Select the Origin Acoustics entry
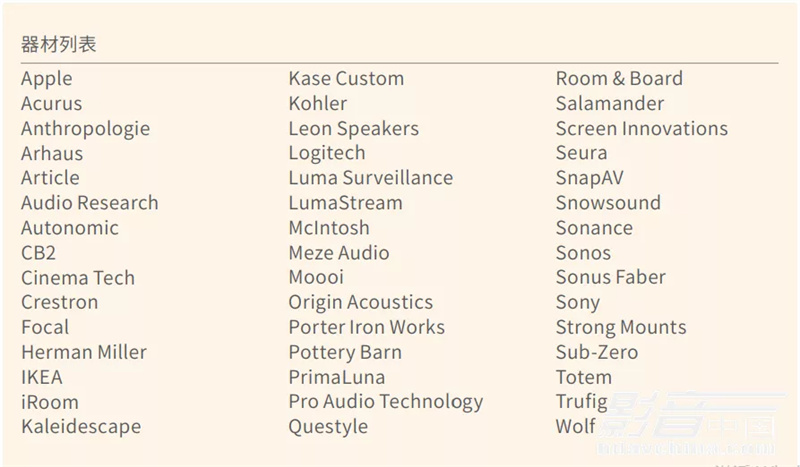Image resolution: width=800 pixels, height=467 pixels. [361, 303]
